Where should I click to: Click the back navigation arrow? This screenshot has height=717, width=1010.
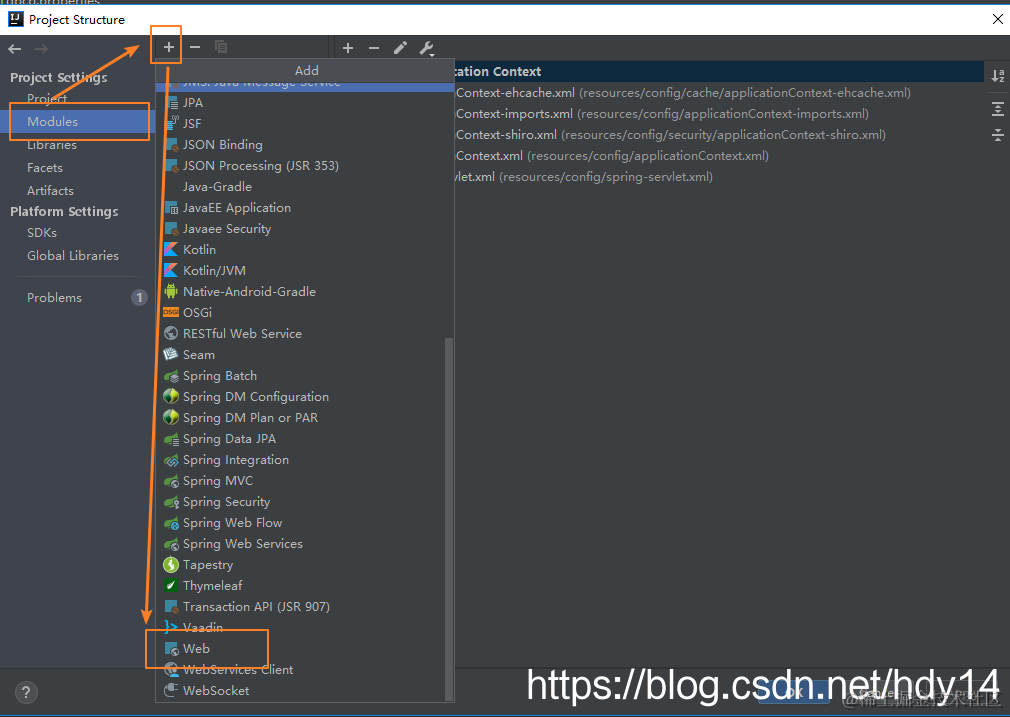click(x=15, y=49)
